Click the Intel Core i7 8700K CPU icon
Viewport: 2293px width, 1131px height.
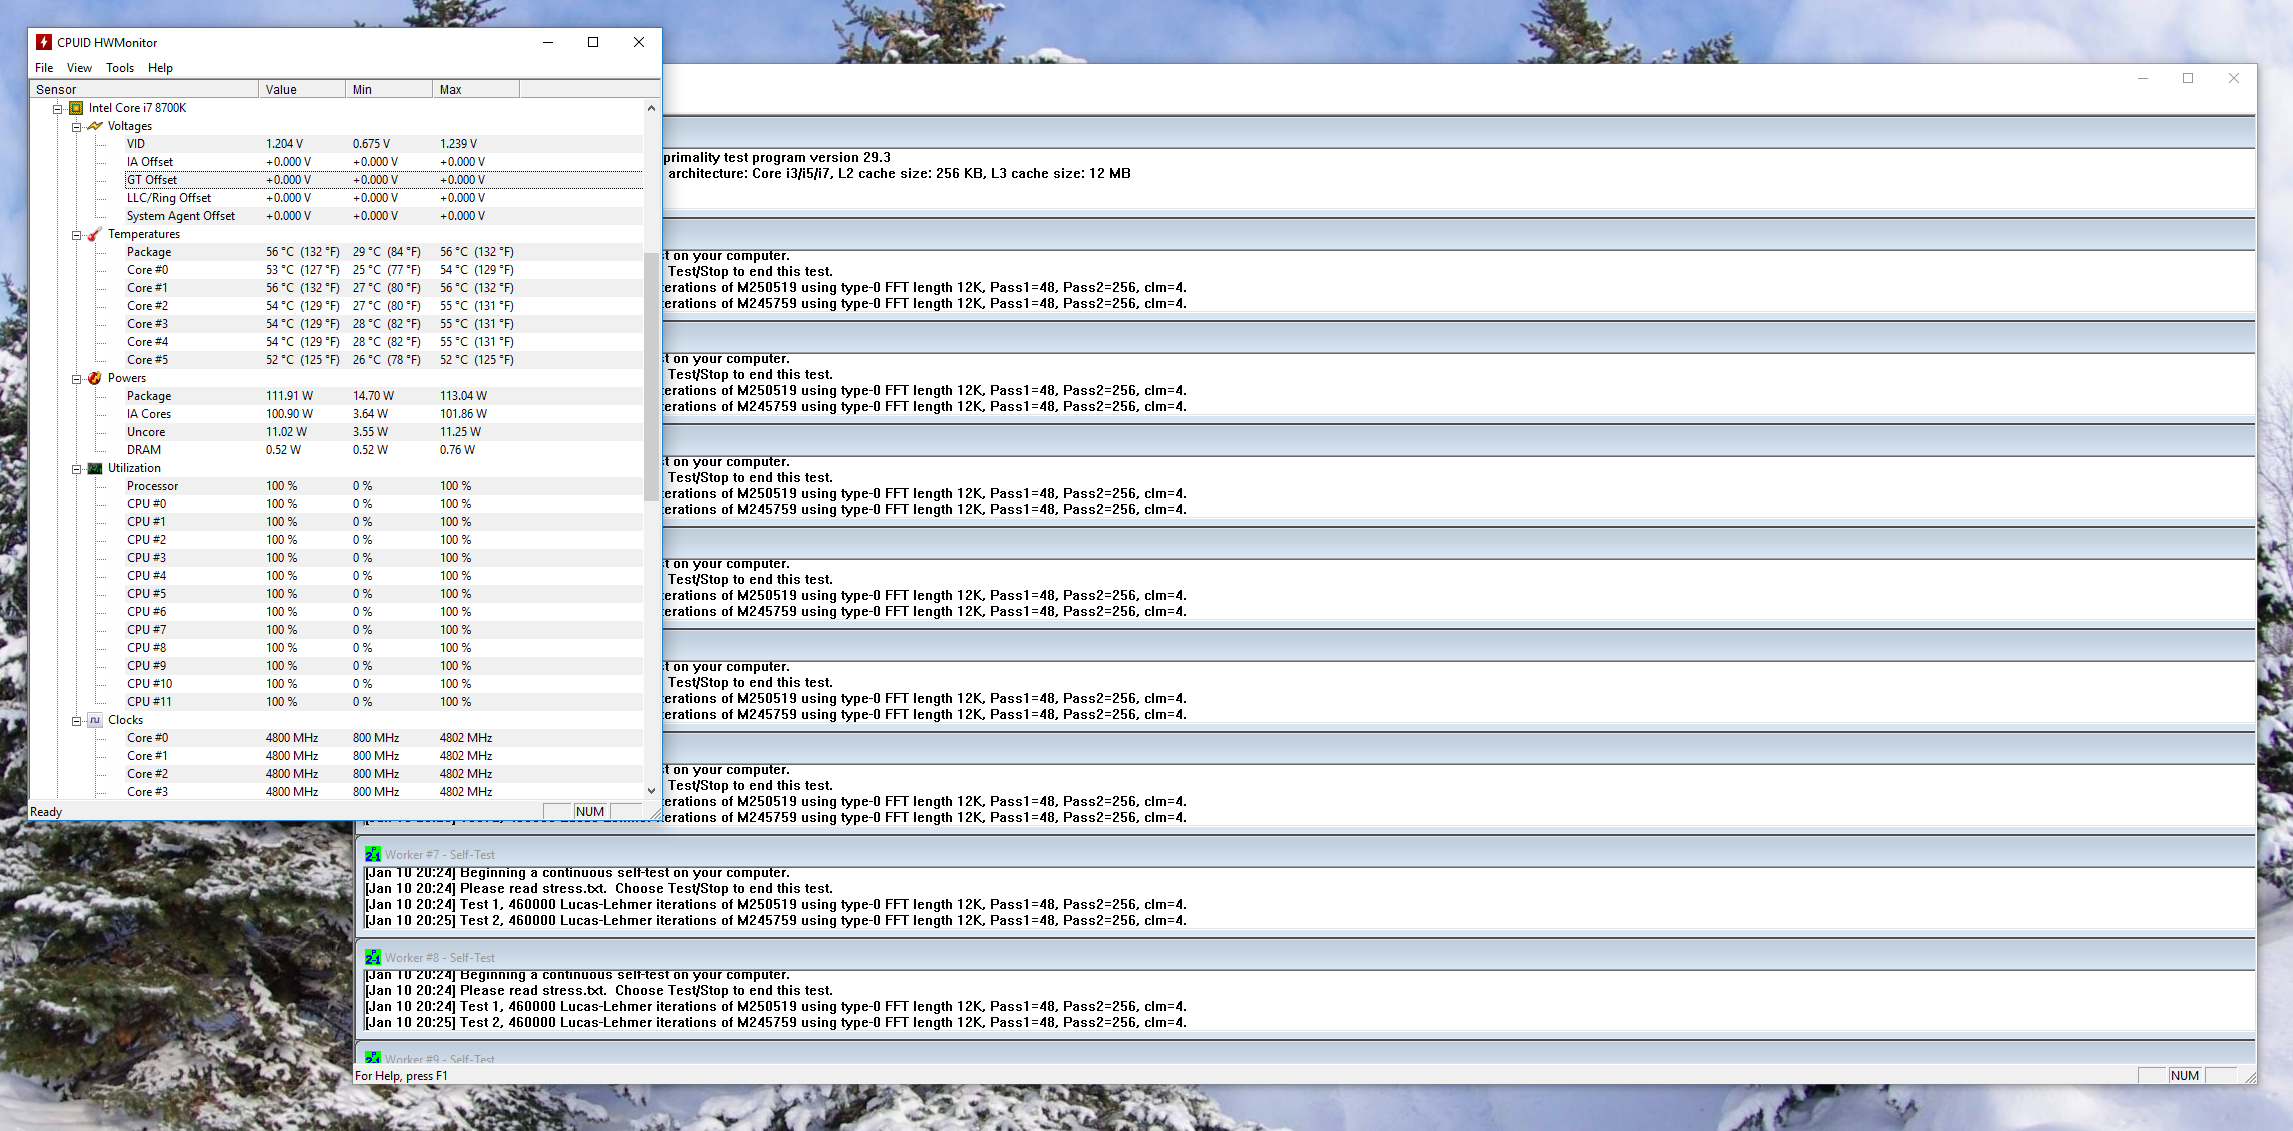coord(76,108)
